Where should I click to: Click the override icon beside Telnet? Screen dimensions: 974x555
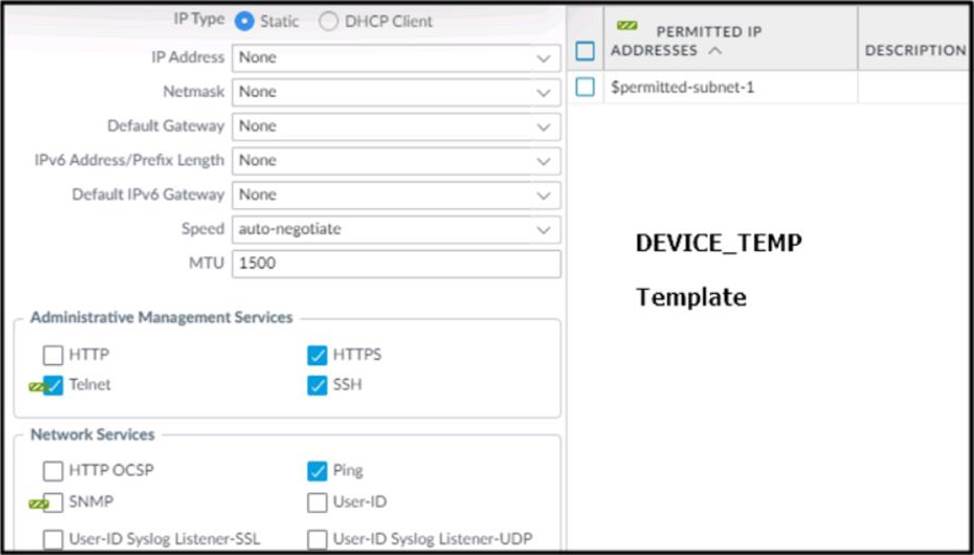pos(36,386)
